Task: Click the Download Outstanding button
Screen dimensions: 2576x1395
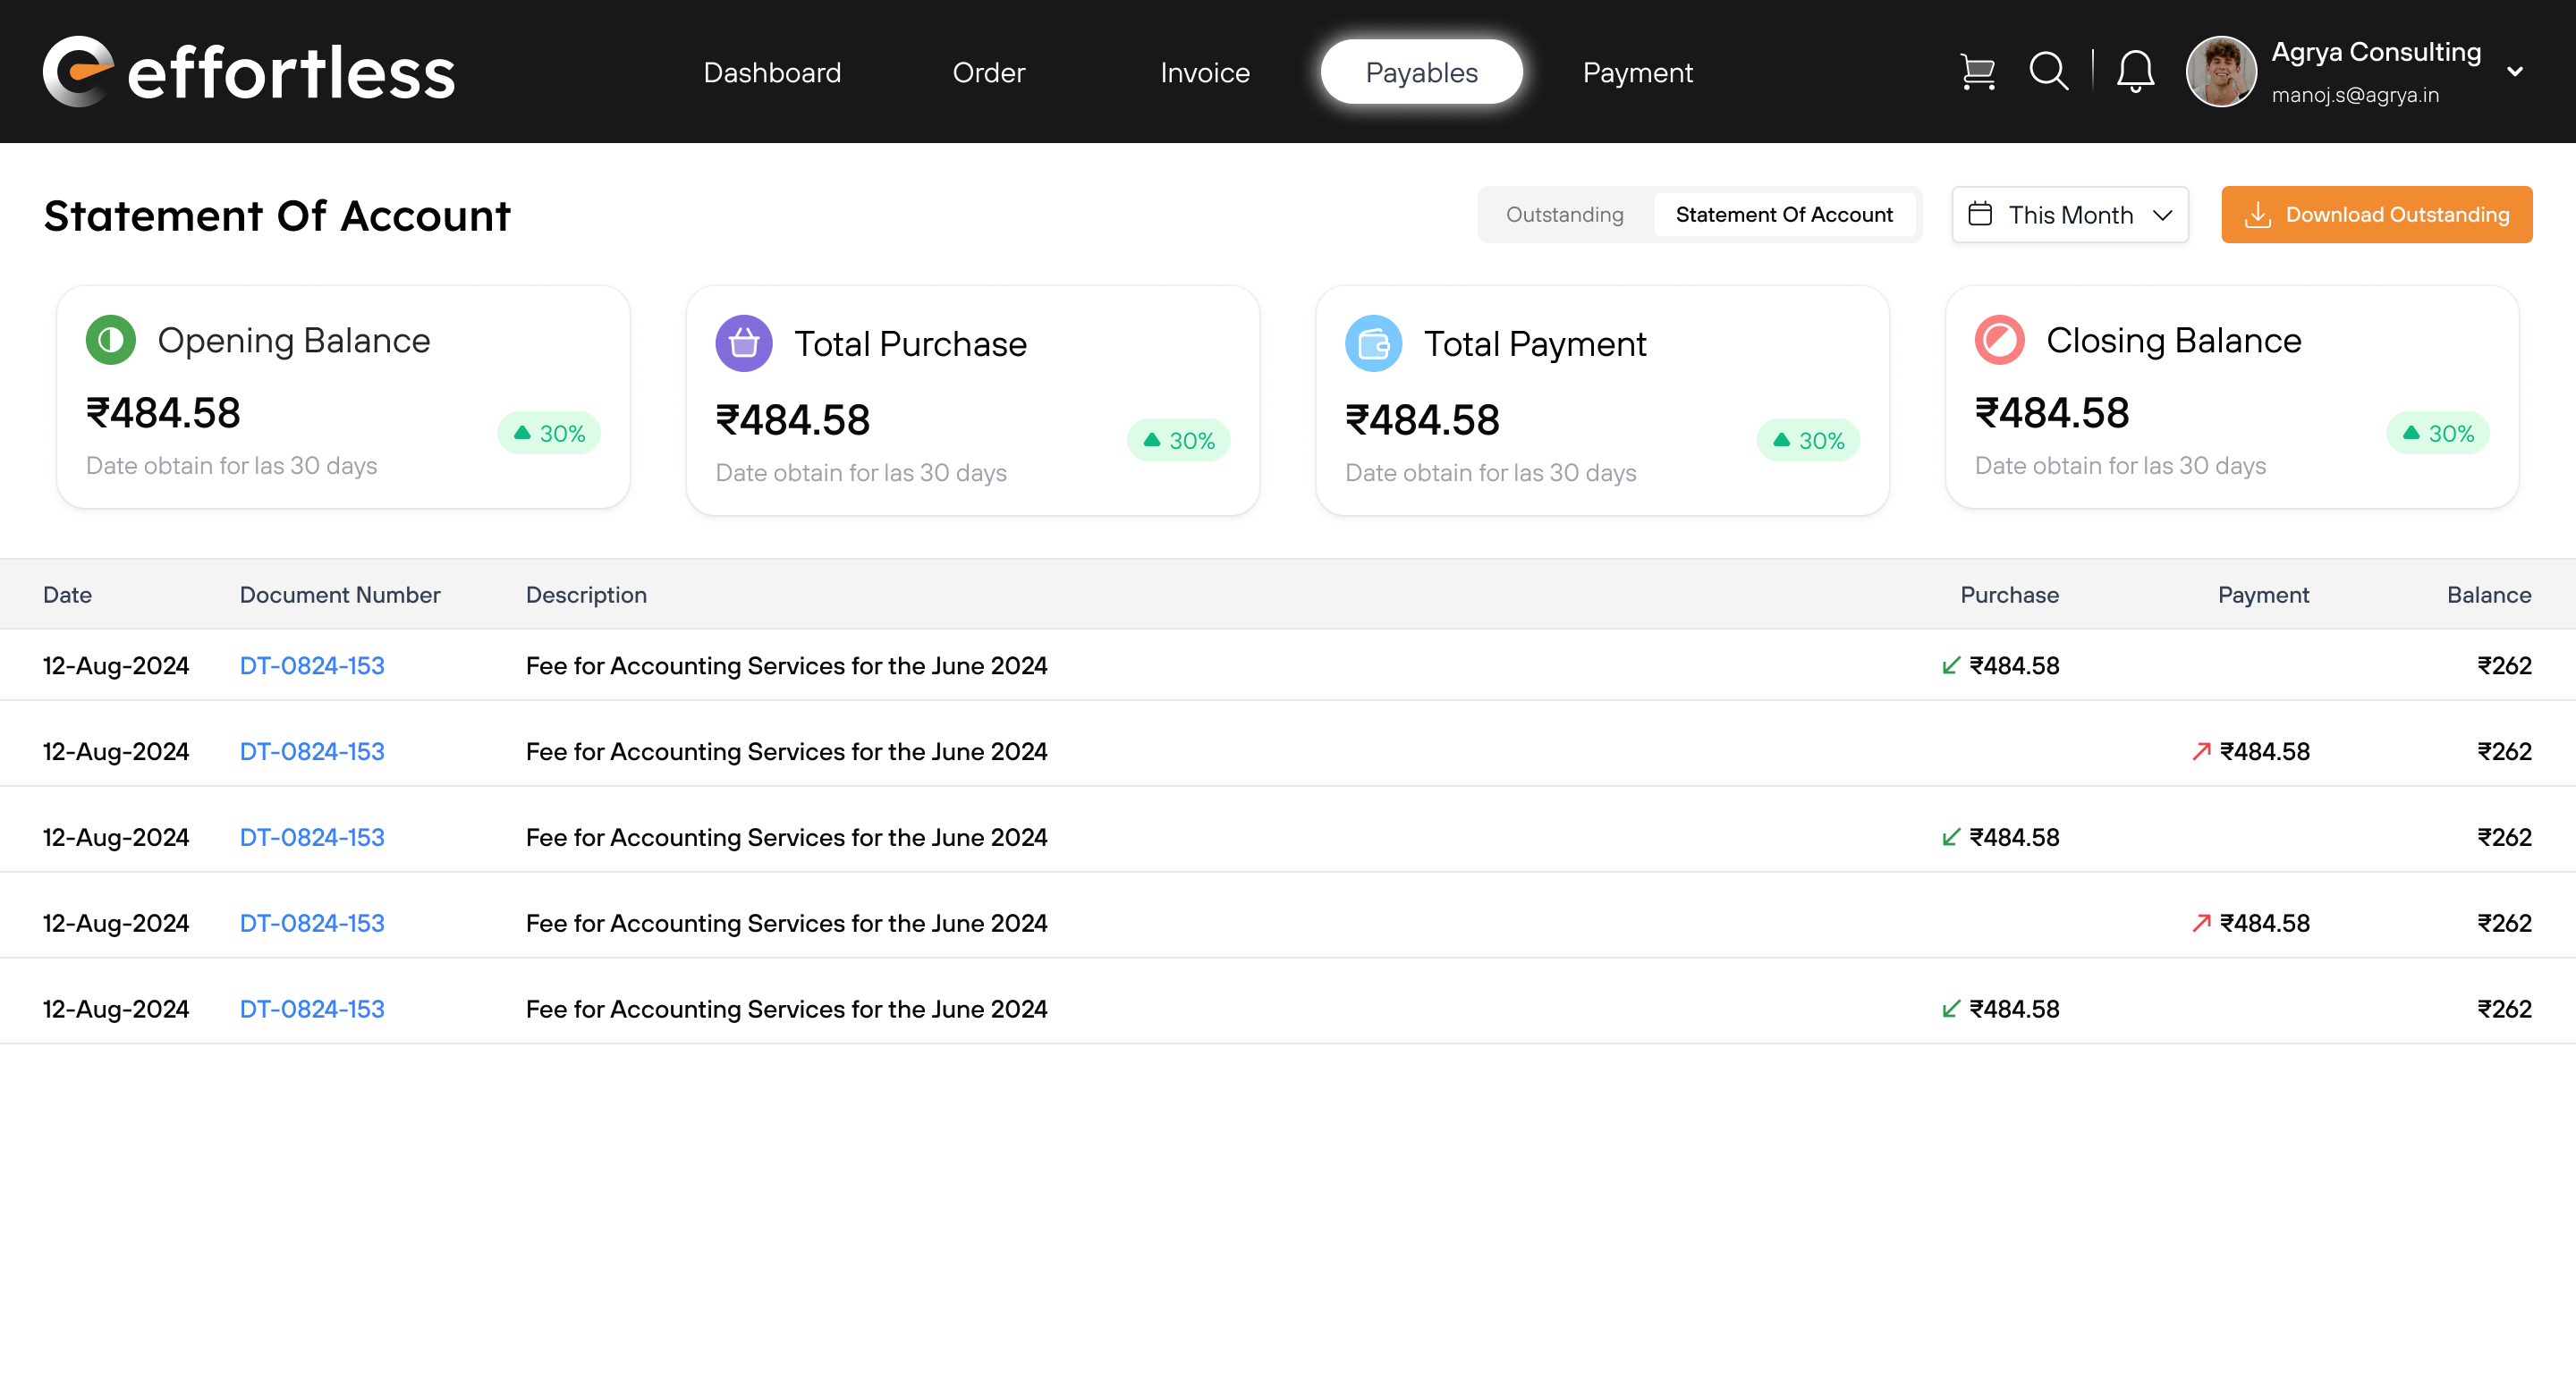Action: 2376,215
